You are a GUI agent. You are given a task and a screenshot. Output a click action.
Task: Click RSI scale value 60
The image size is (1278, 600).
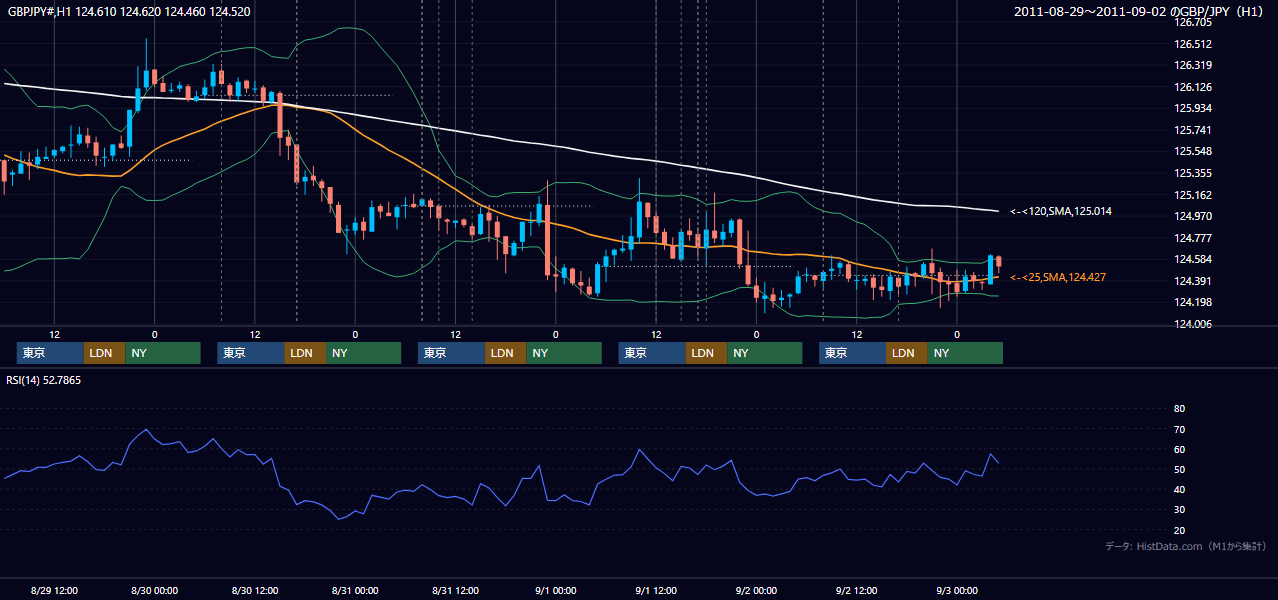point(1179,449)
